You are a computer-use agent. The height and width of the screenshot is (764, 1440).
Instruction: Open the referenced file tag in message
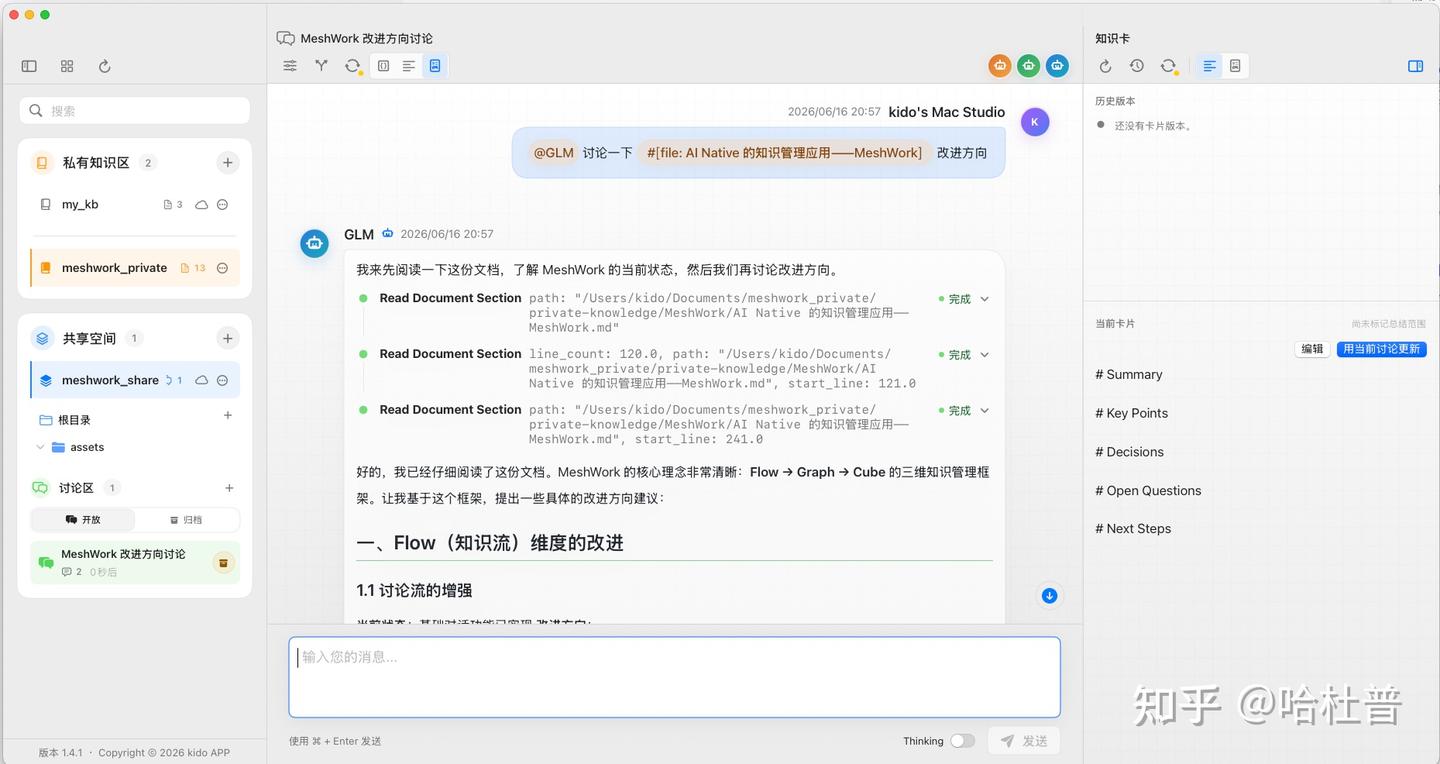(x=784, y=153)
